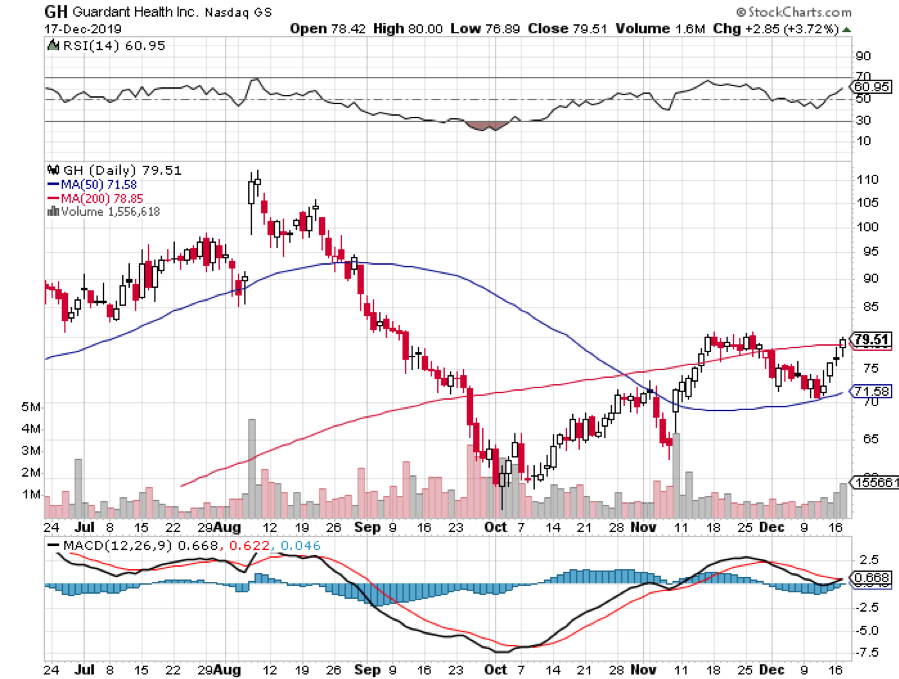Click the GH ticker symbol in the header
899x679 pixels.
pos(56,11)
